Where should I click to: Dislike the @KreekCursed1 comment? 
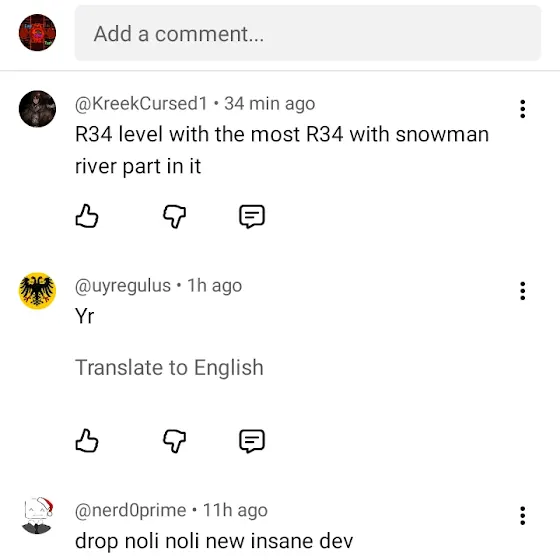[175, 216]
